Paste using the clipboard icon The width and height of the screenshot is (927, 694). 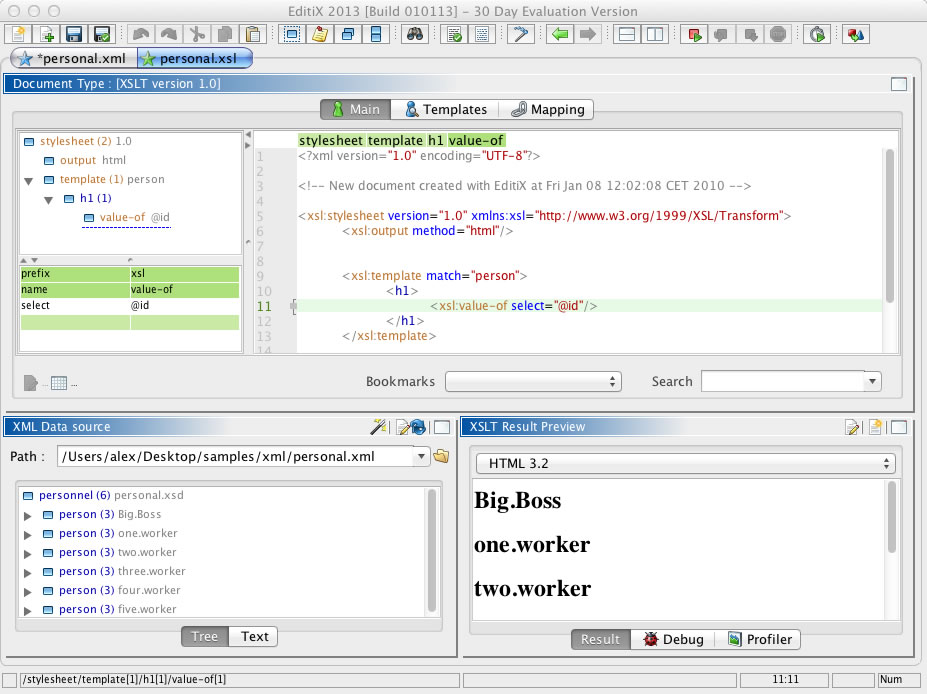(x=253, y=34)
